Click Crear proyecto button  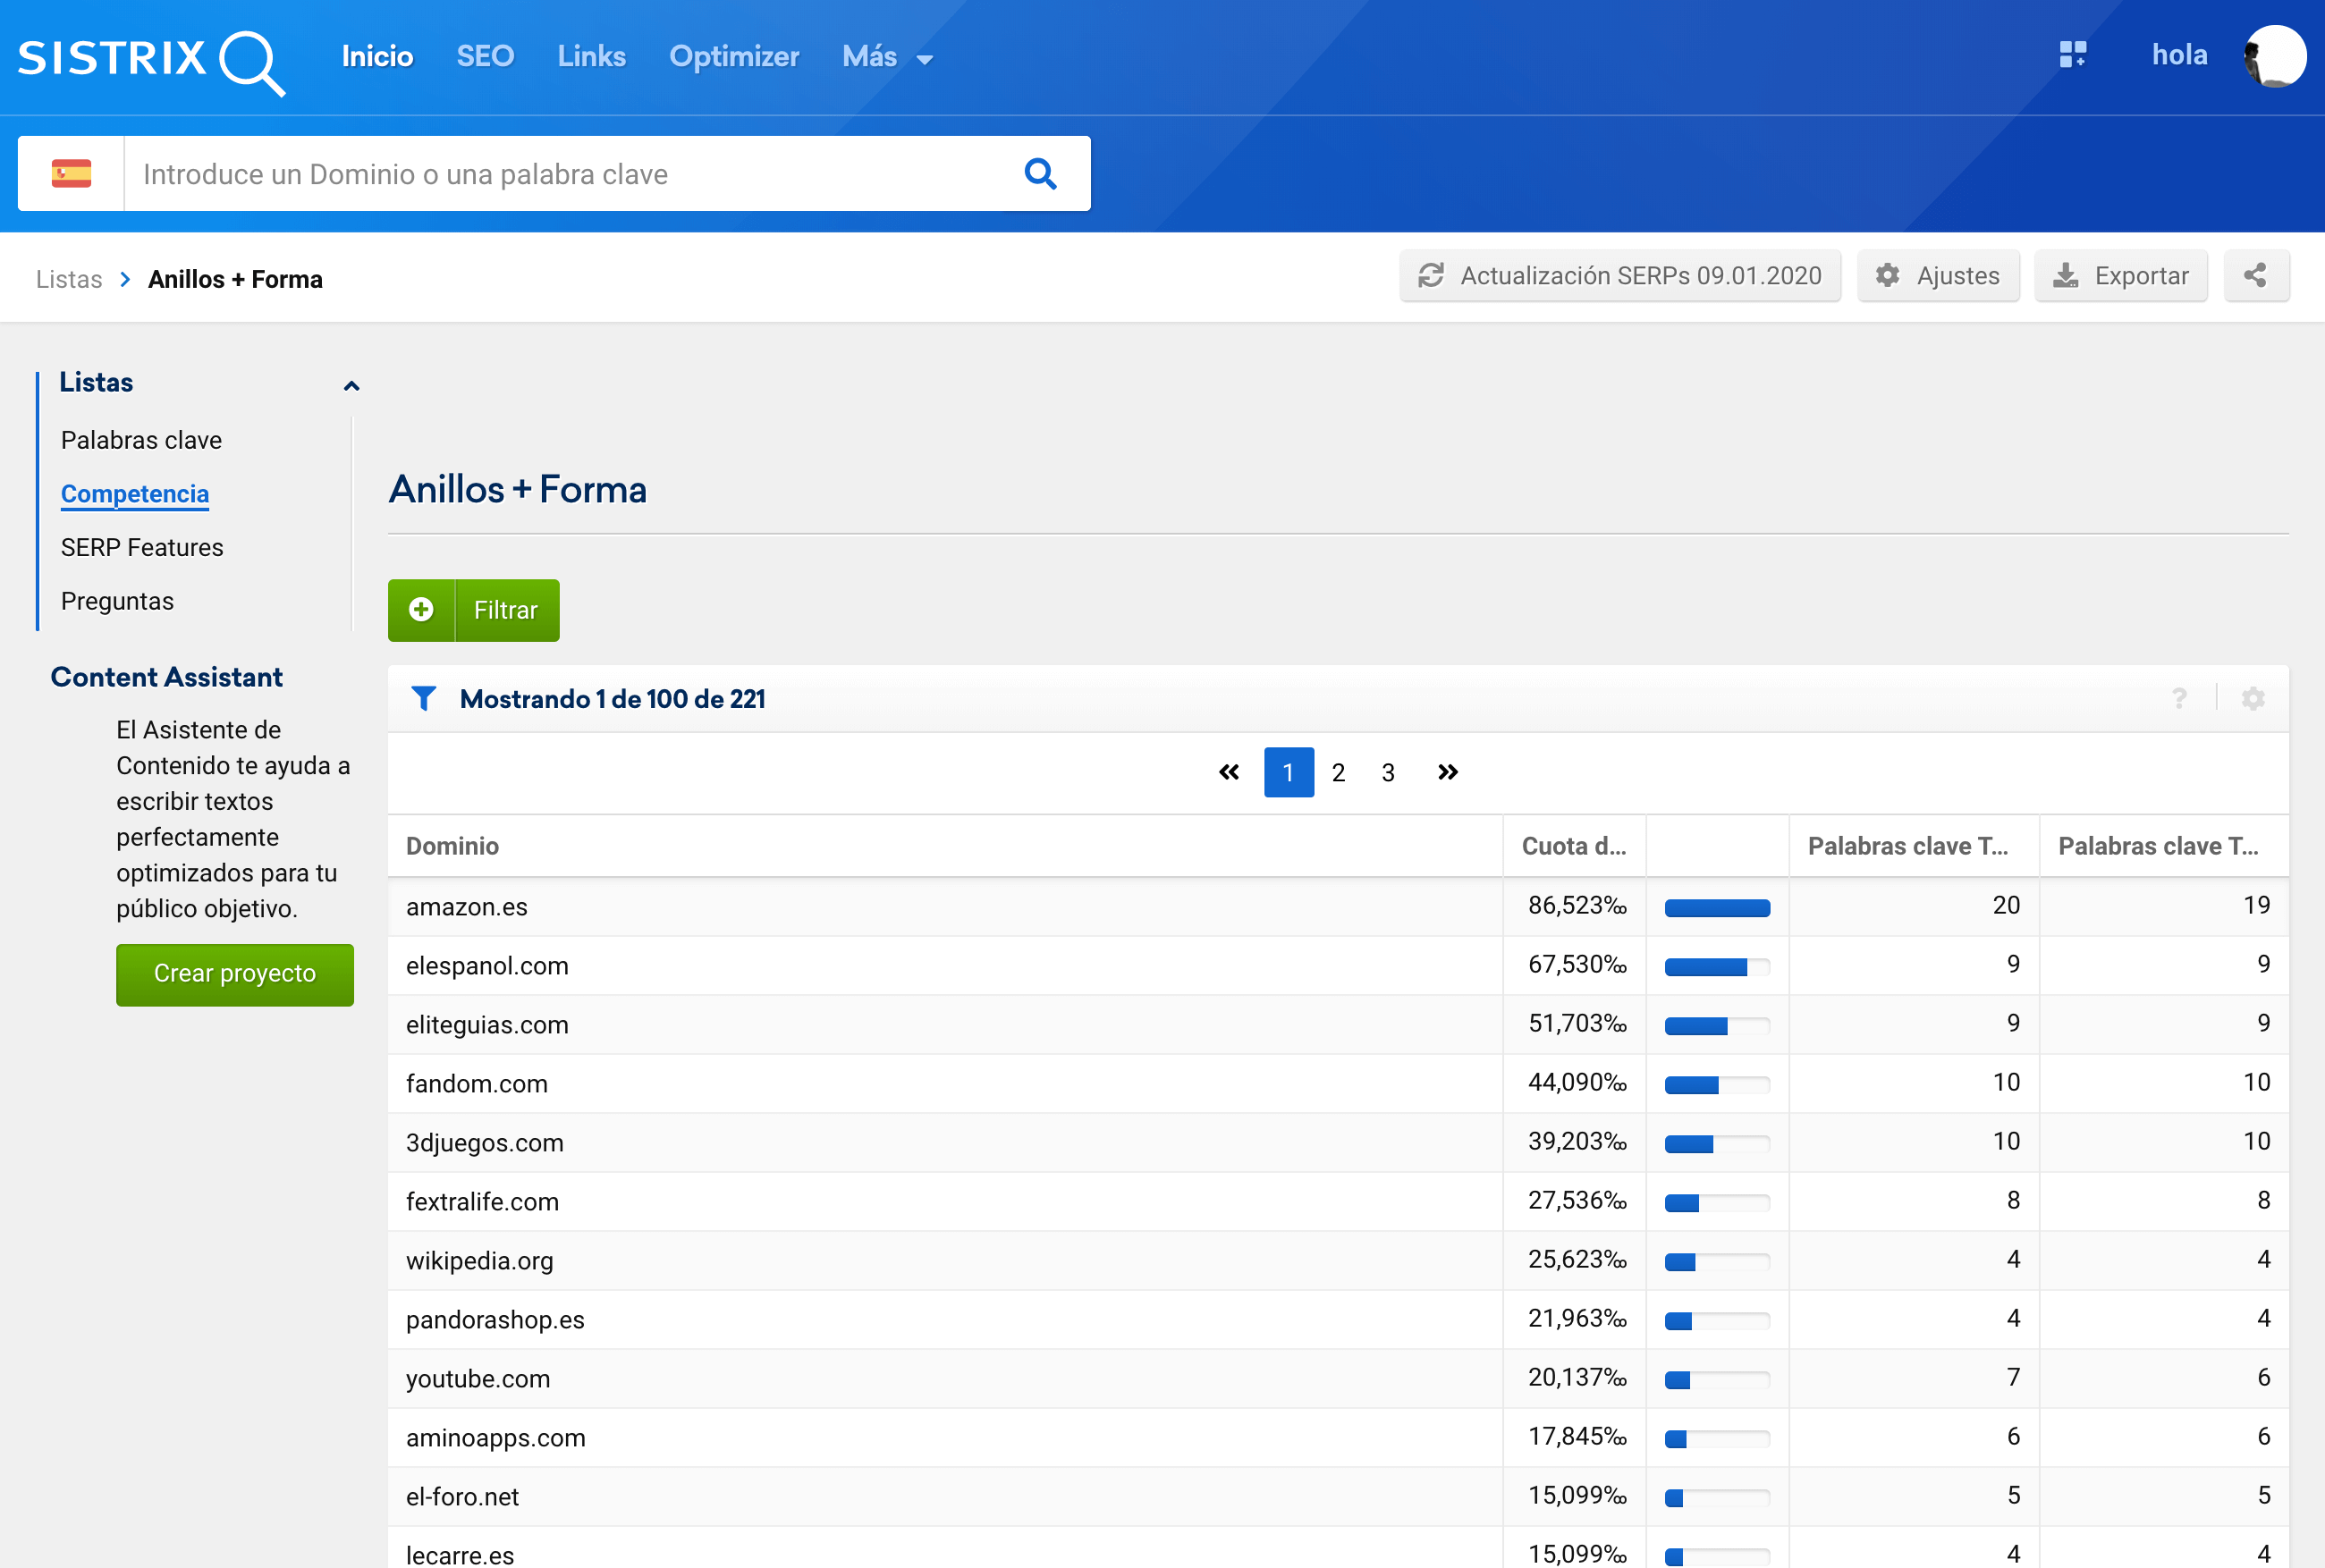click(235, 974)
